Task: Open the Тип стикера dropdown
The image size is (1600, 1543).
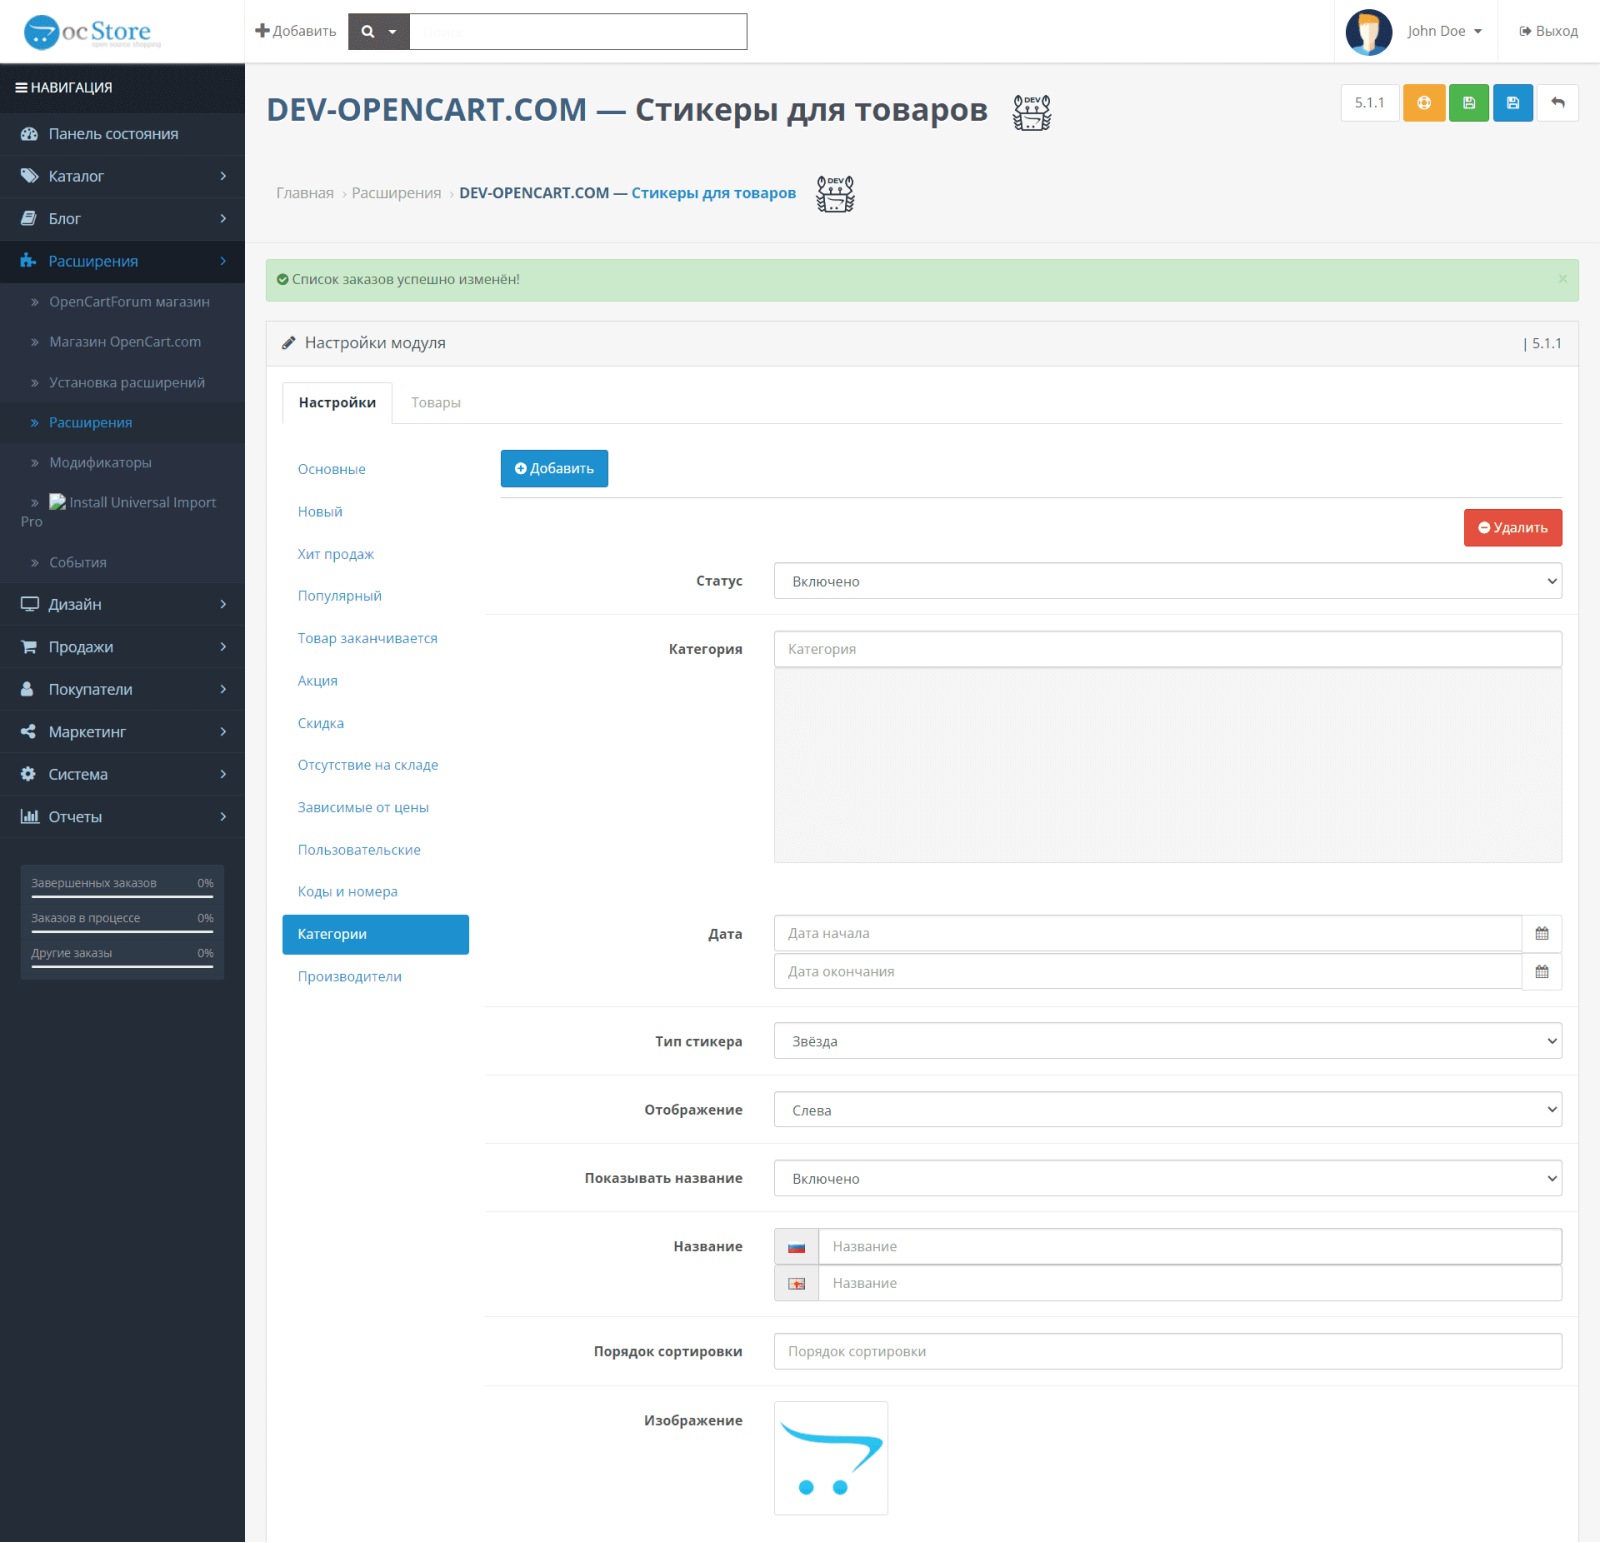Action: pyautogui.click(x=1167, y=1041)
